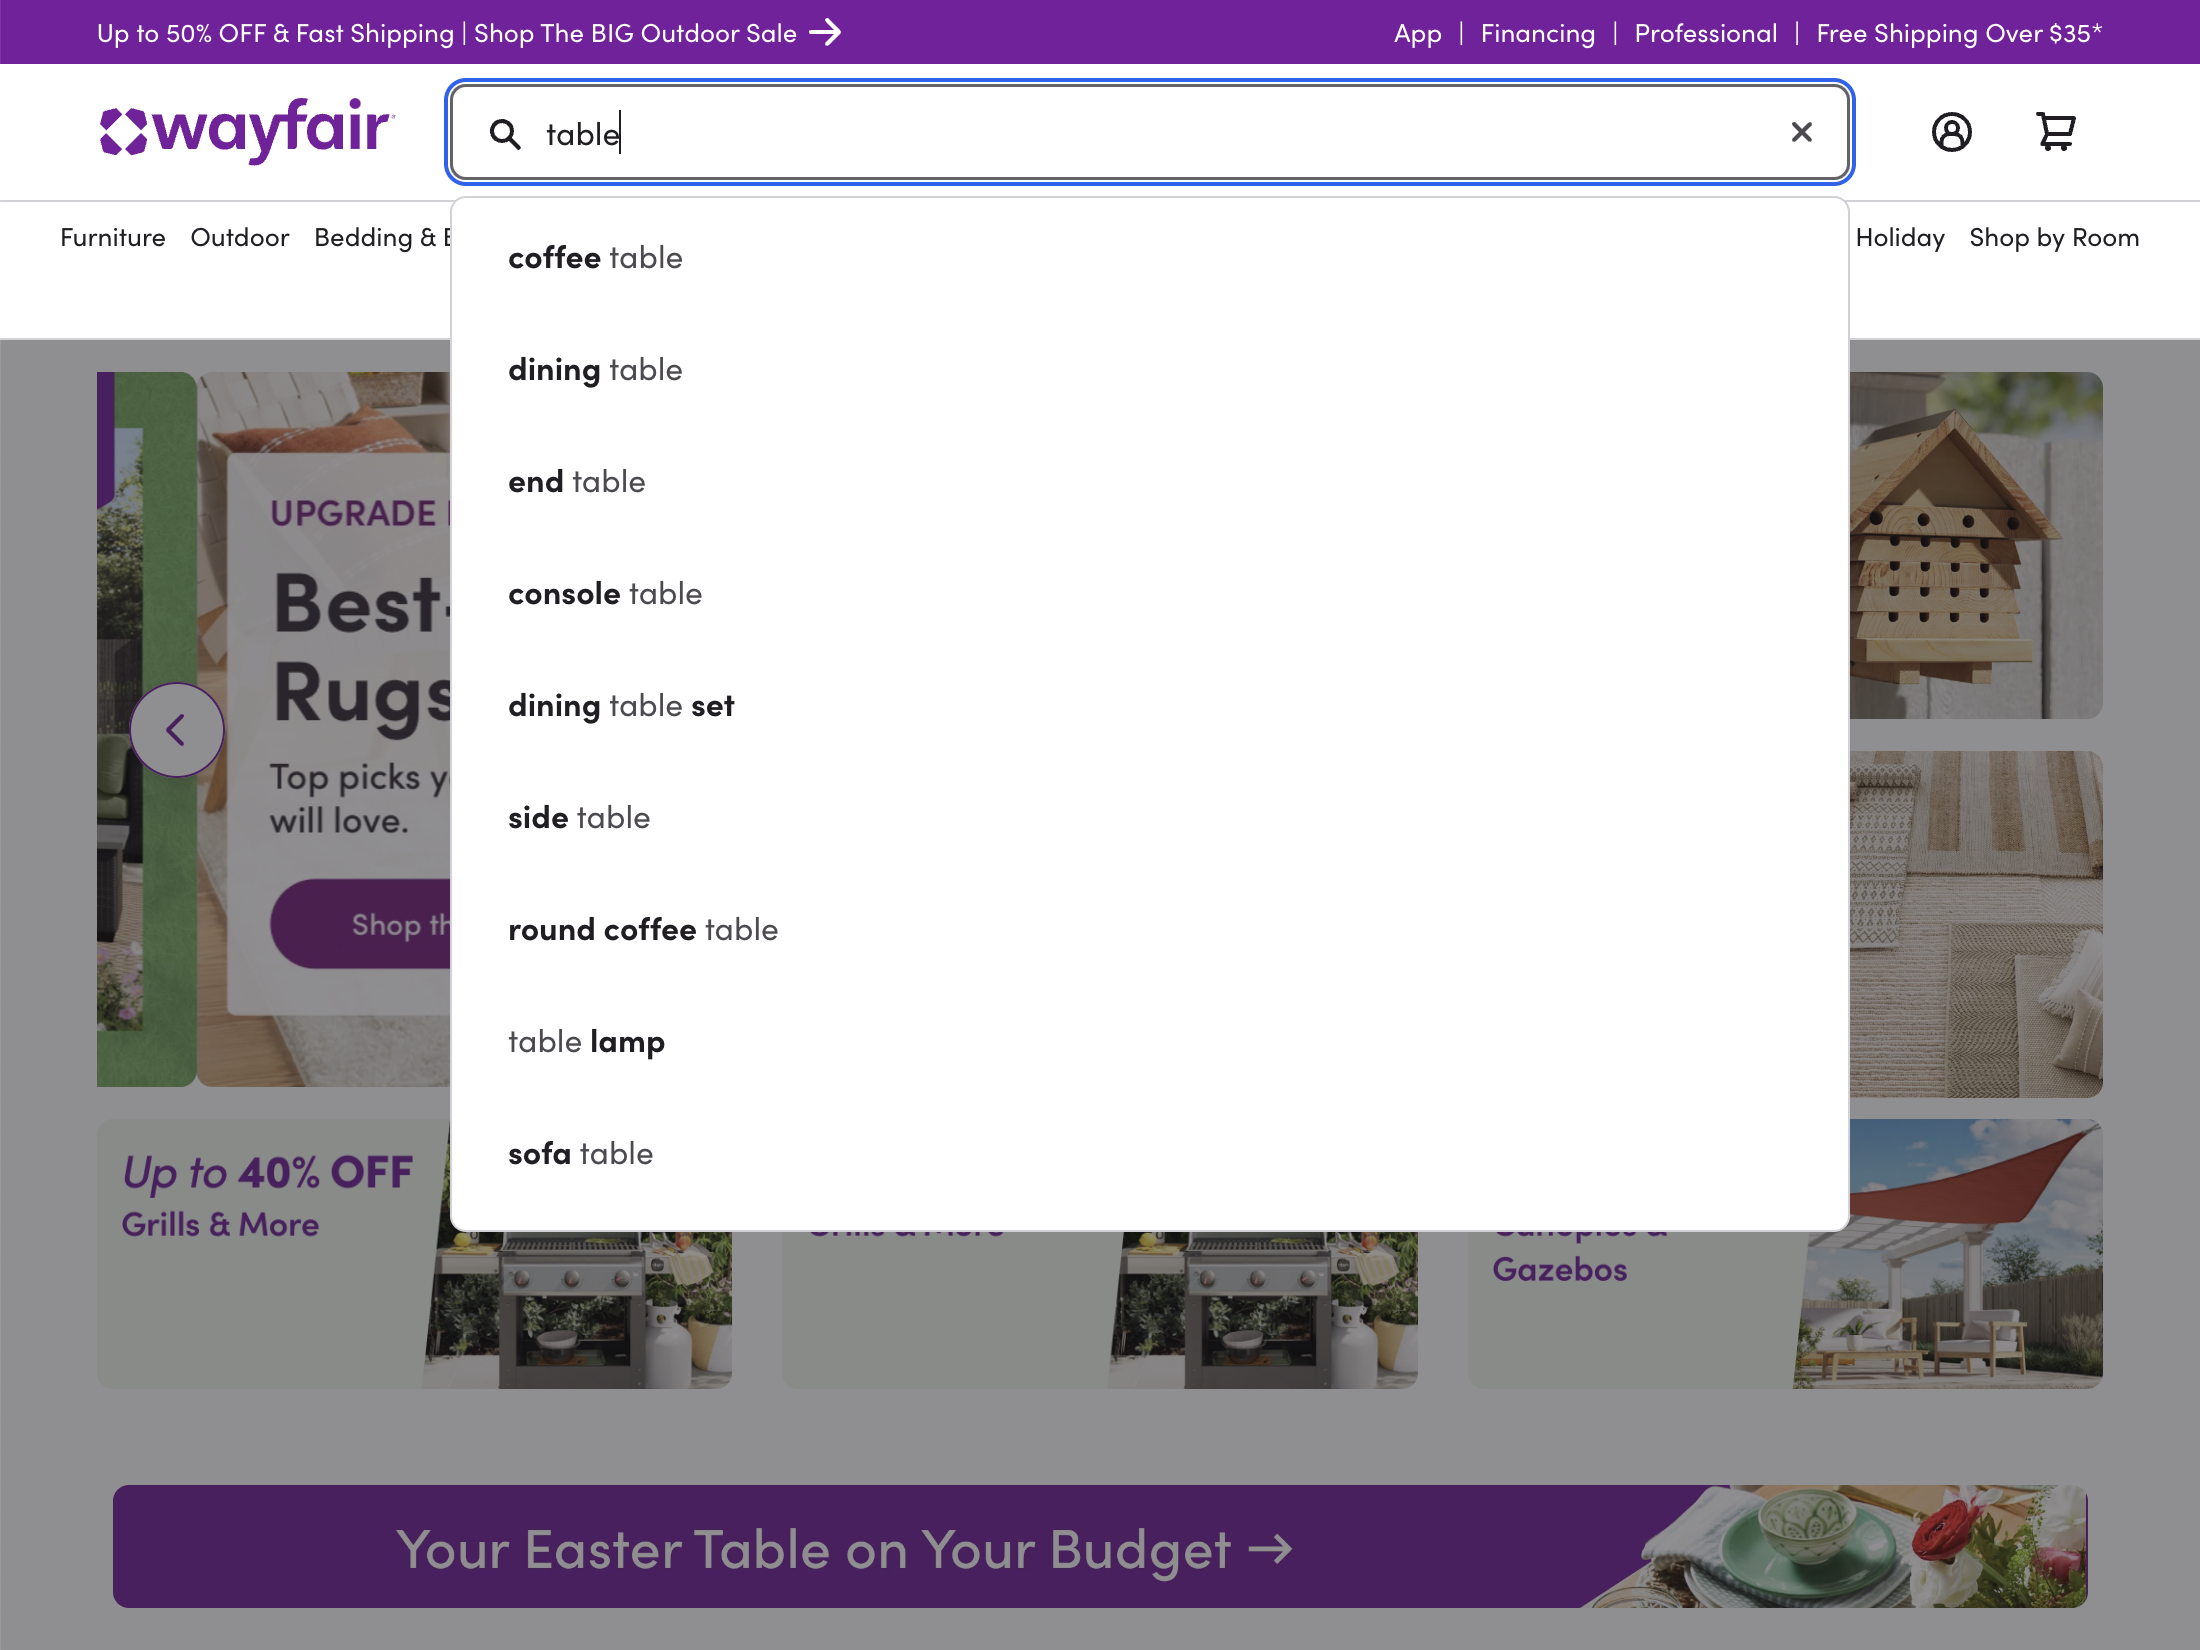Click the magnifying glass search icon

(506, 133)
